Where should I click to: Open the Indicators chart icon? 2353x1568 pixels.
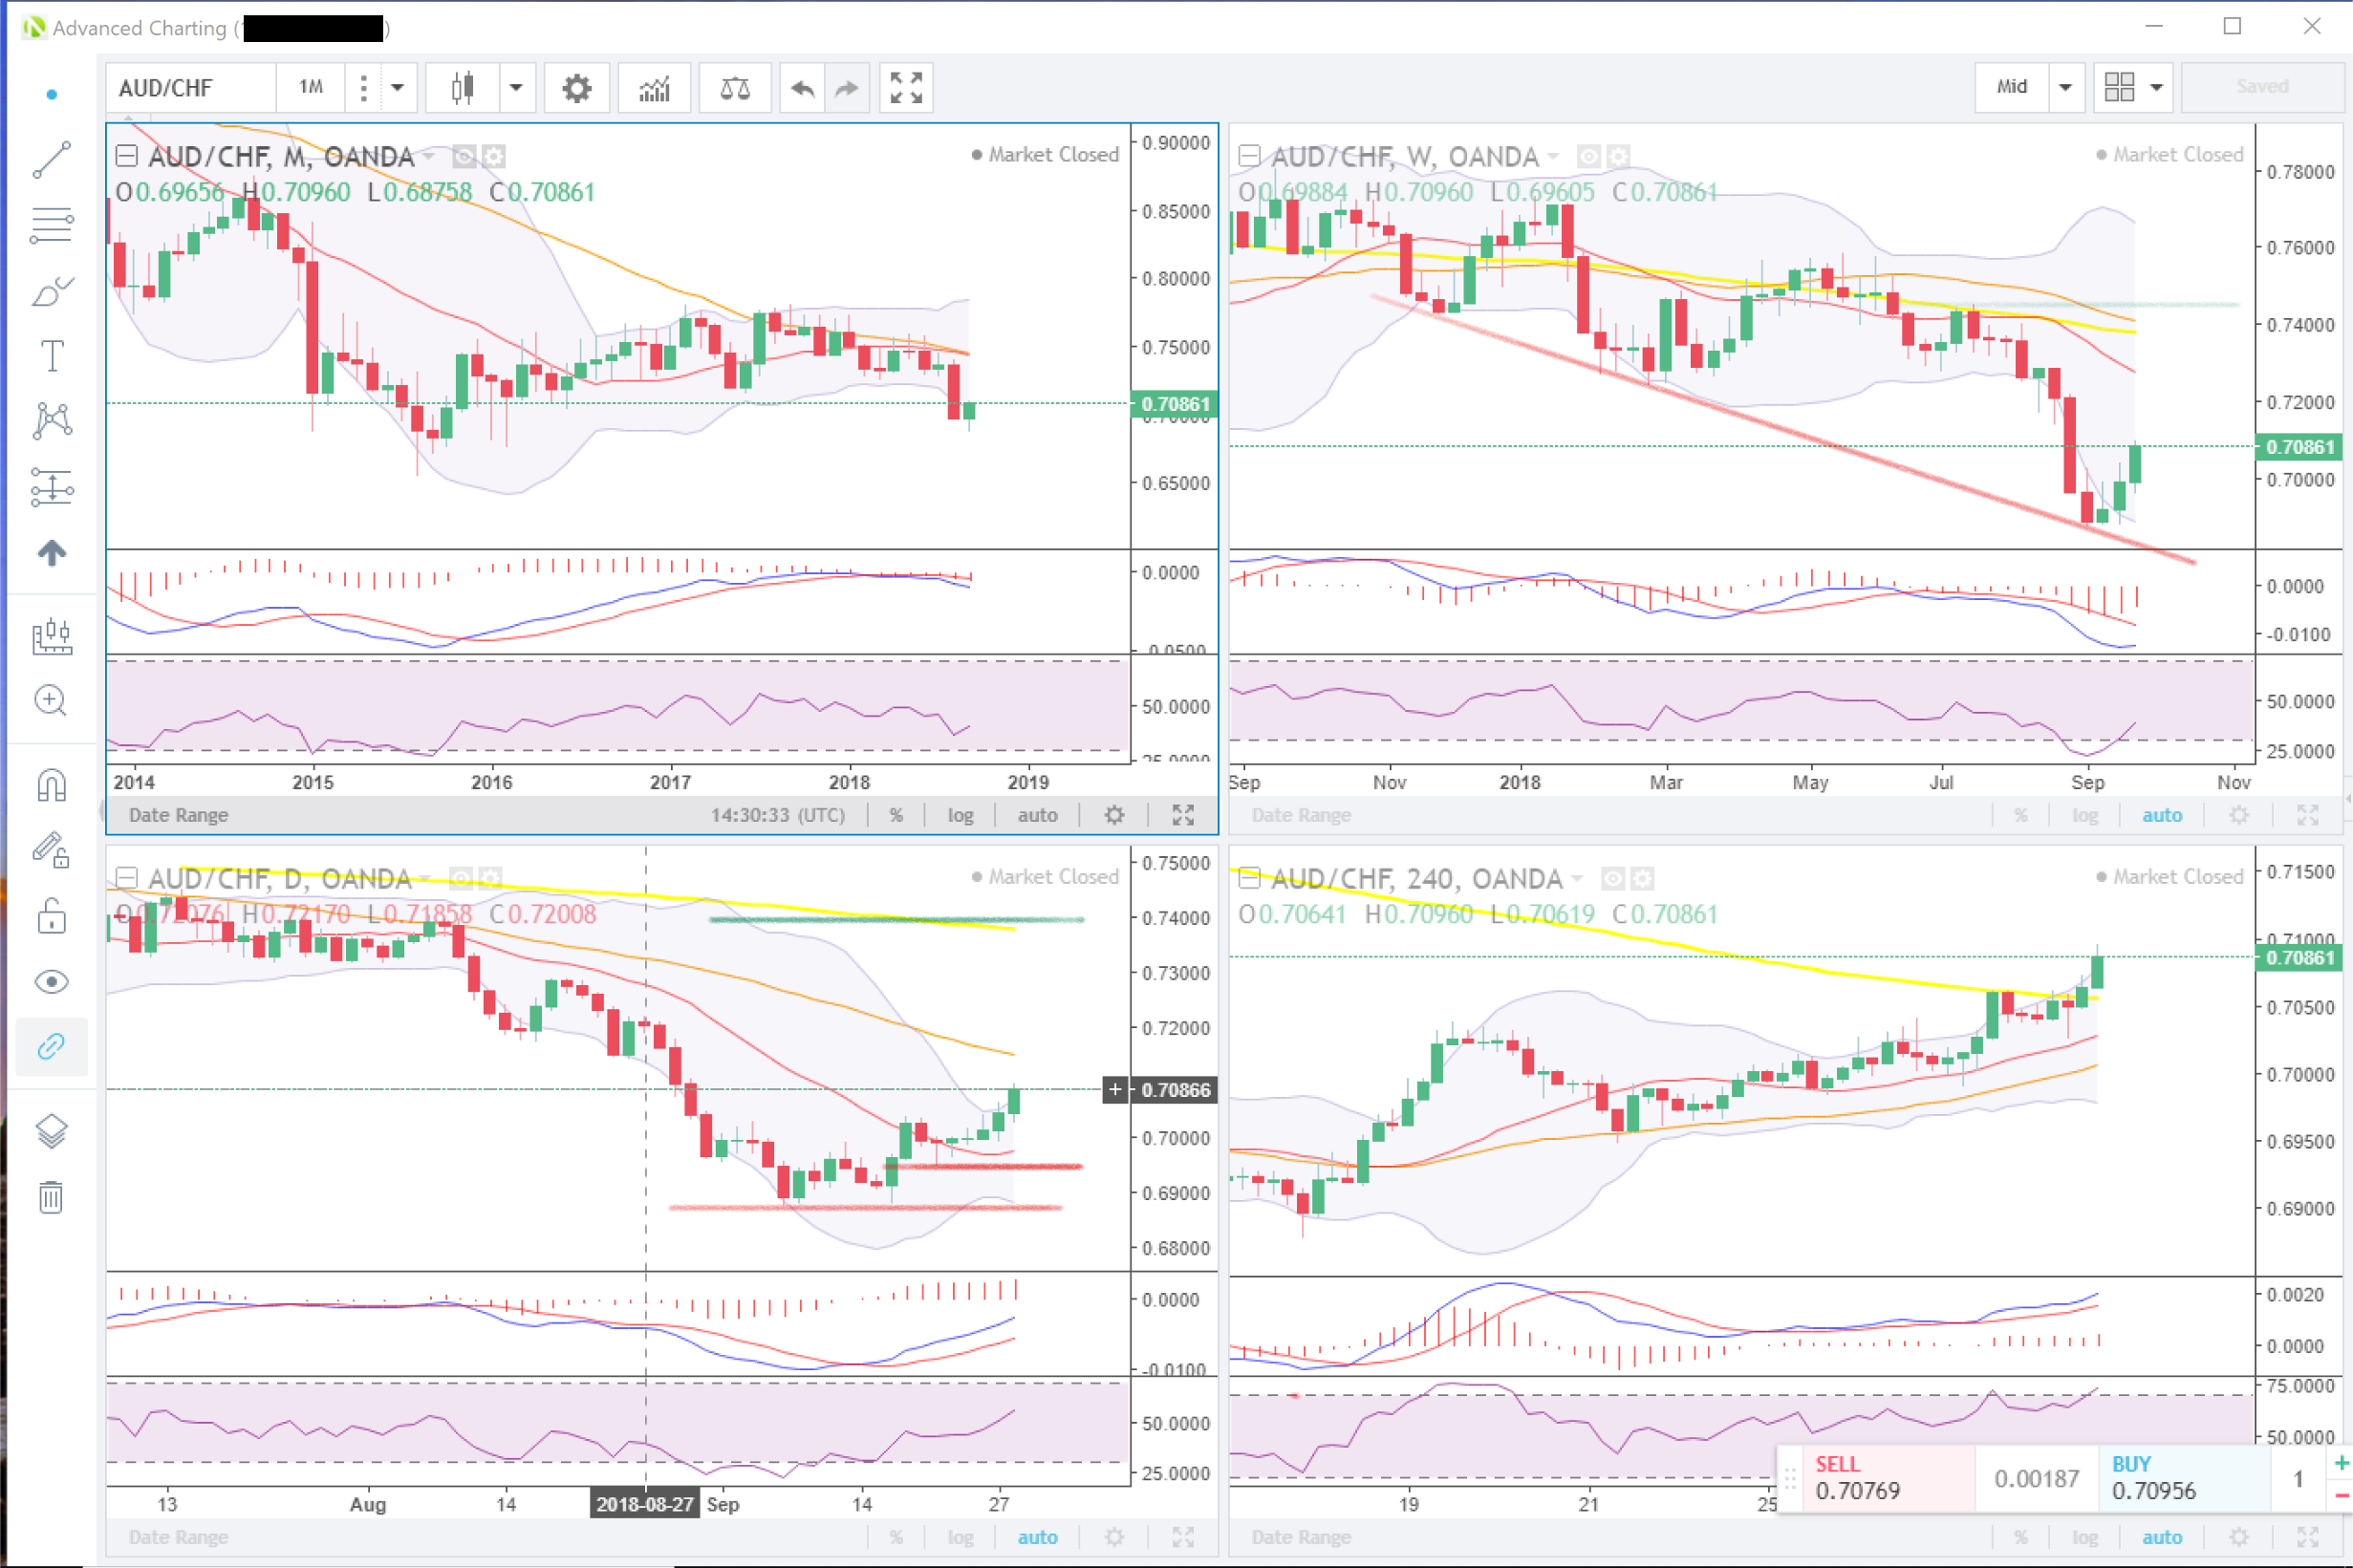tap(654, 88)
